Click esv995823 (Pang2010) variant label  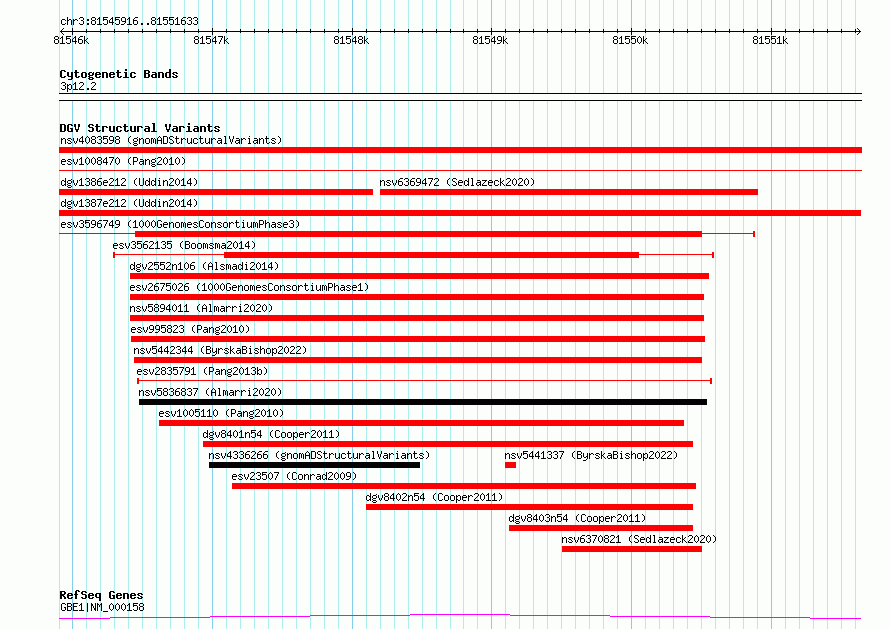tap(190, 329)
